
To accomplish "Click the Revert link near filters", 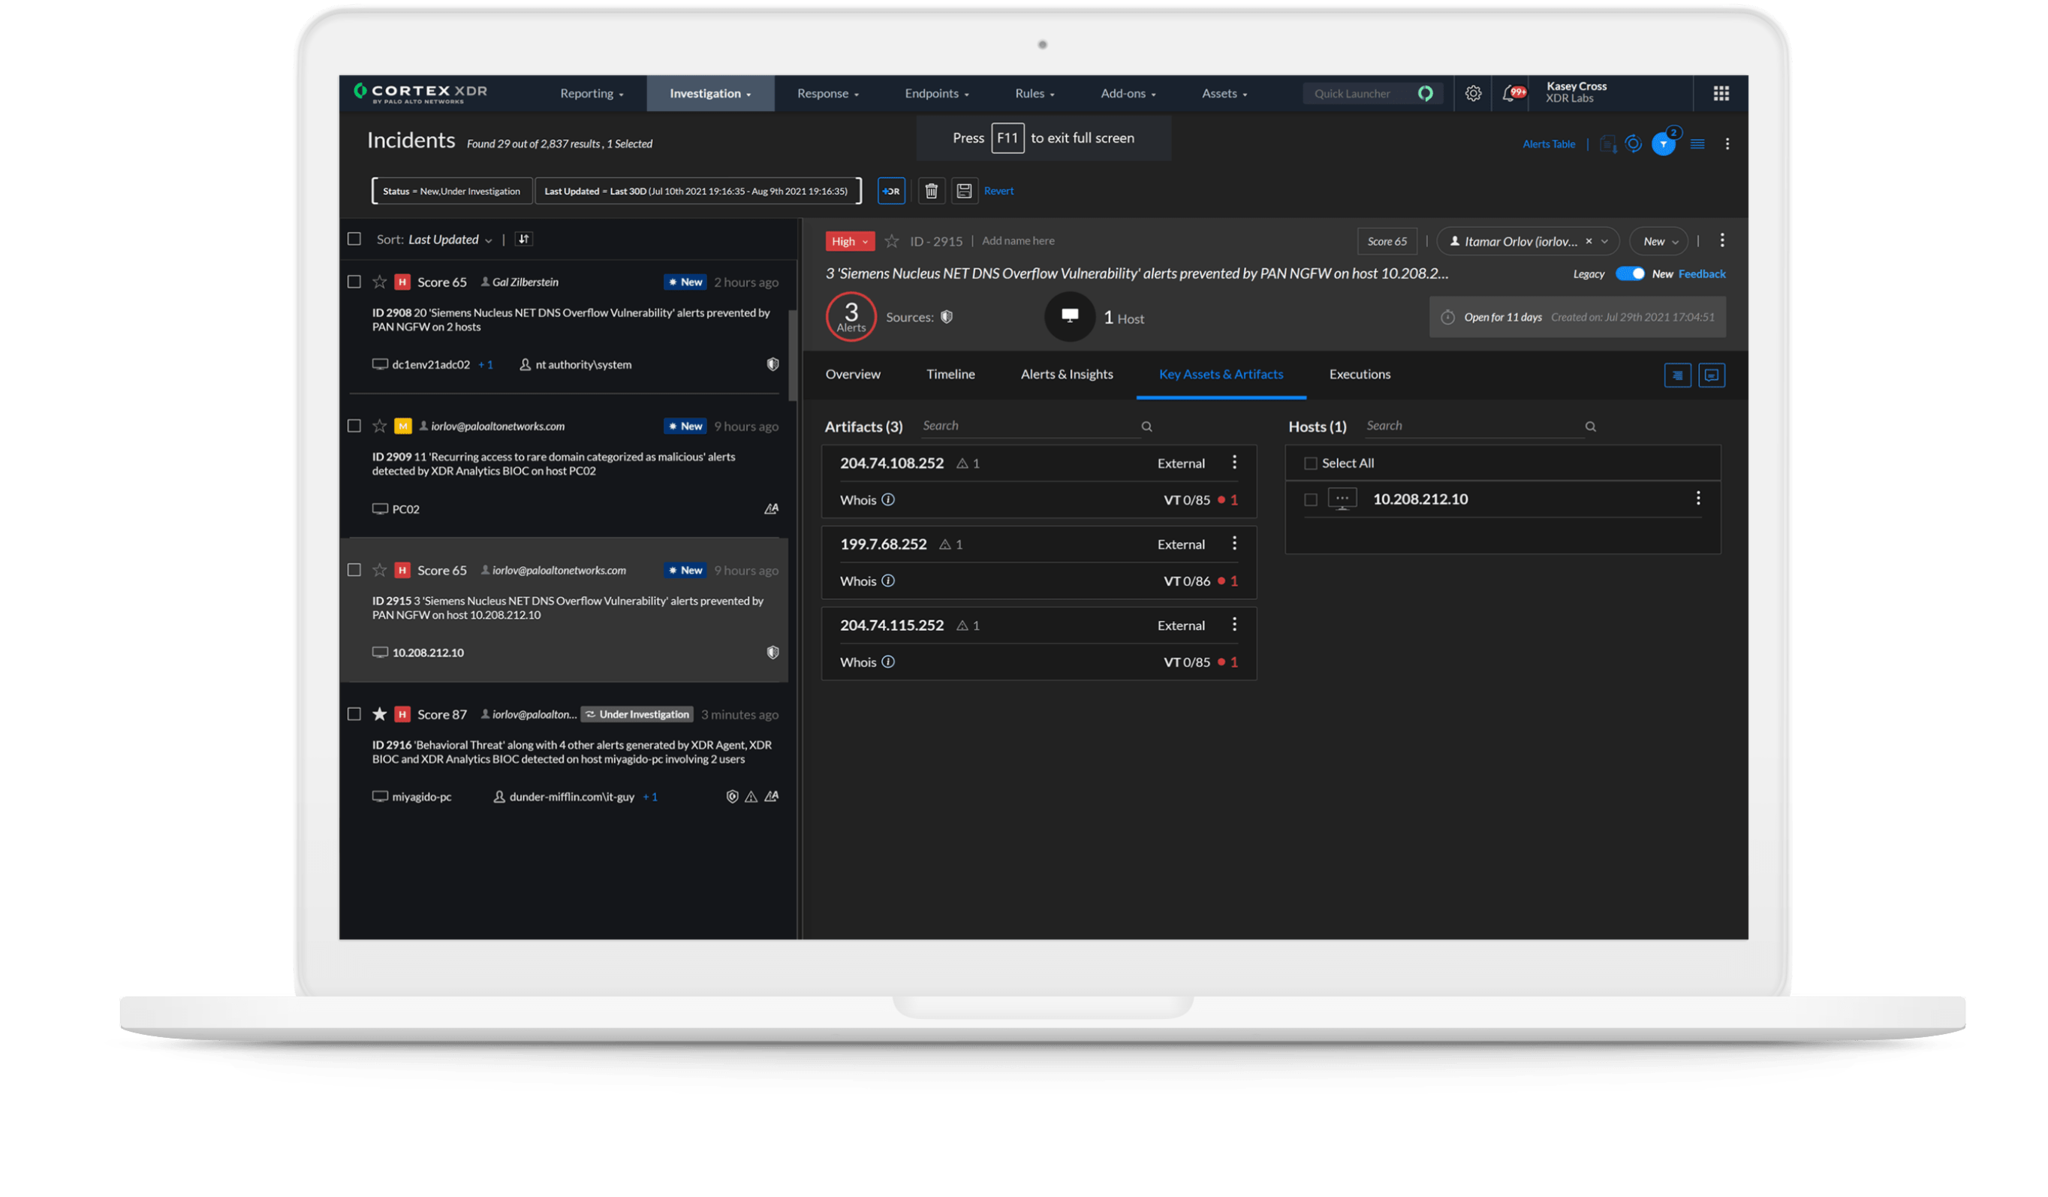I will pyautogui.click(x=998, y=190).
